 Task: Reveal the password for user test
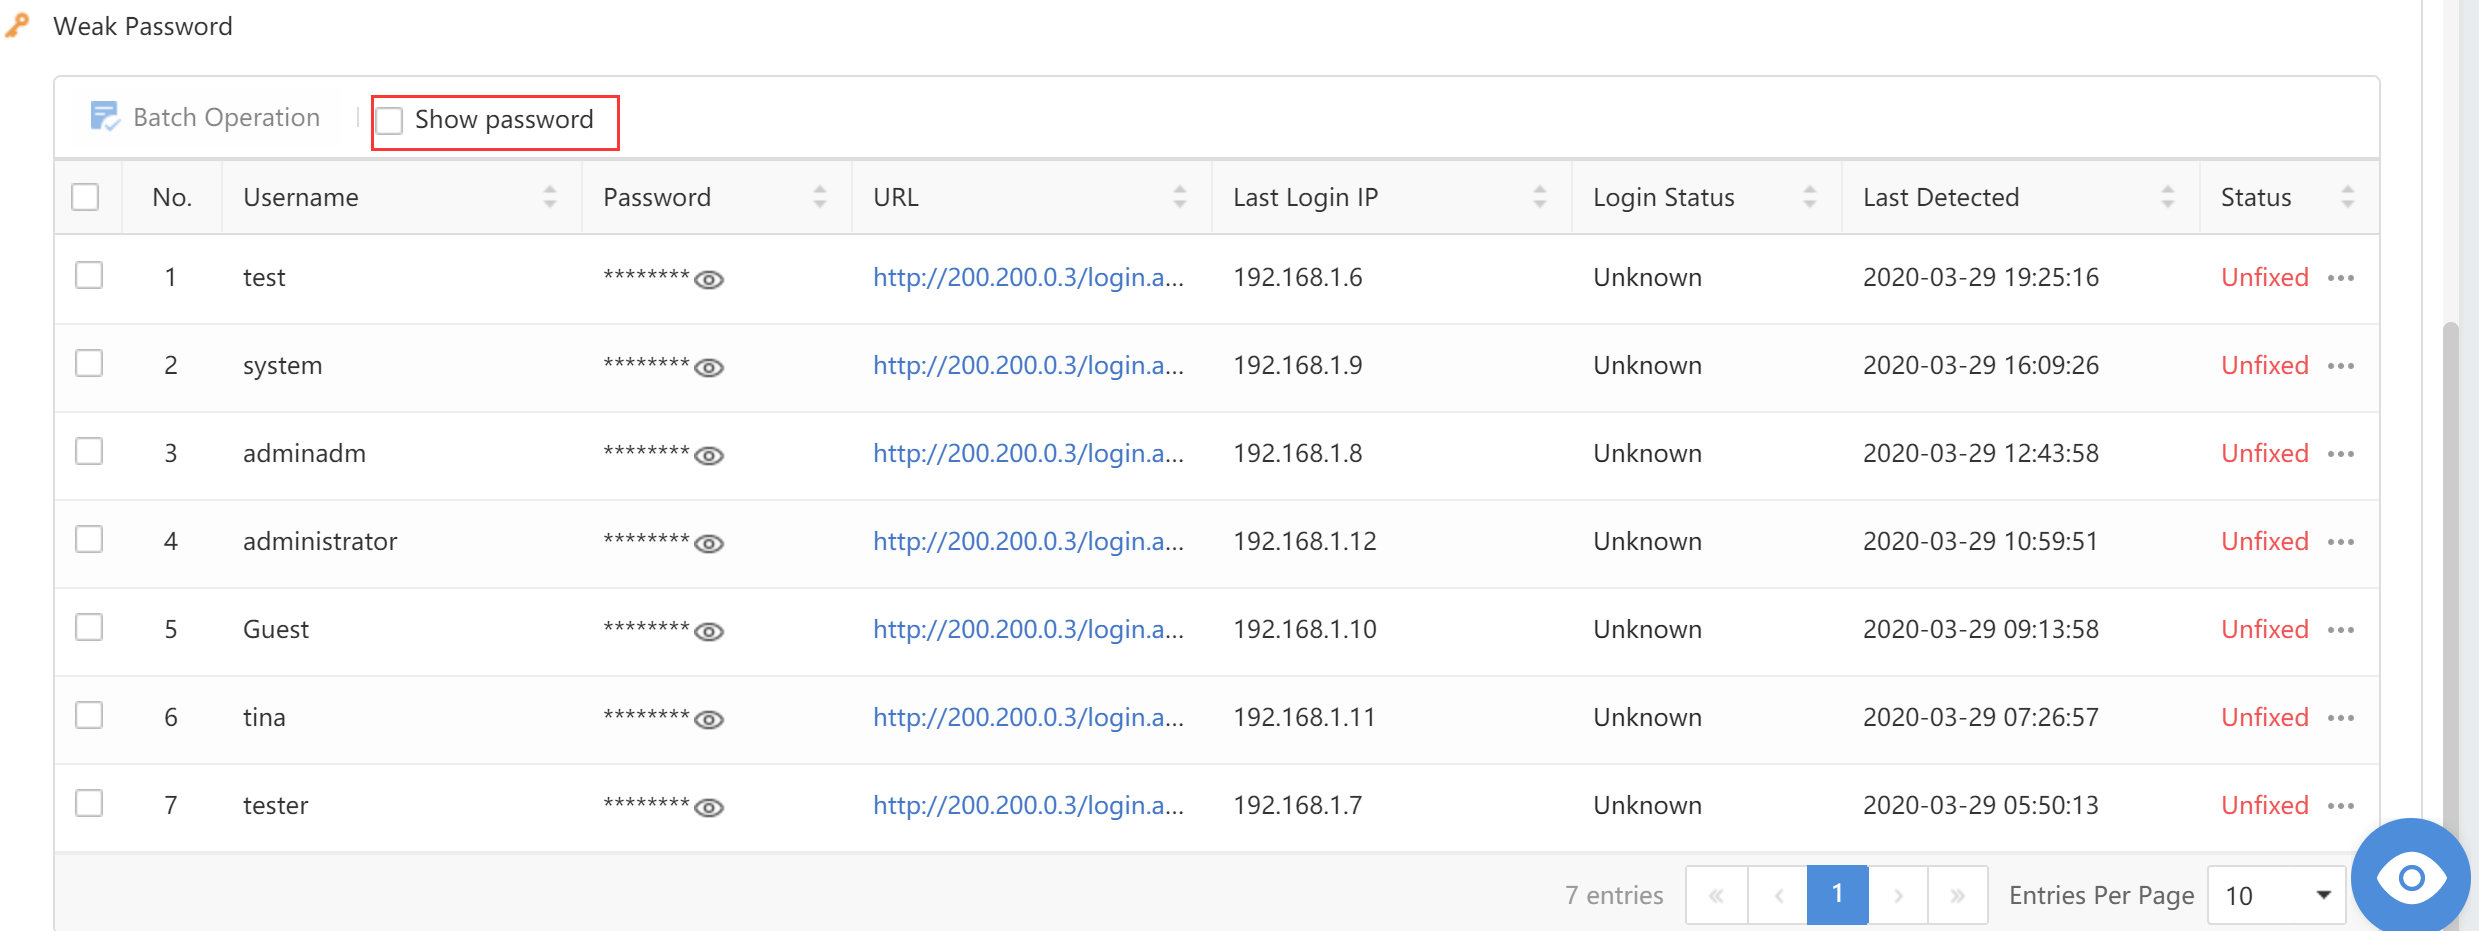[x=709, y=279]
